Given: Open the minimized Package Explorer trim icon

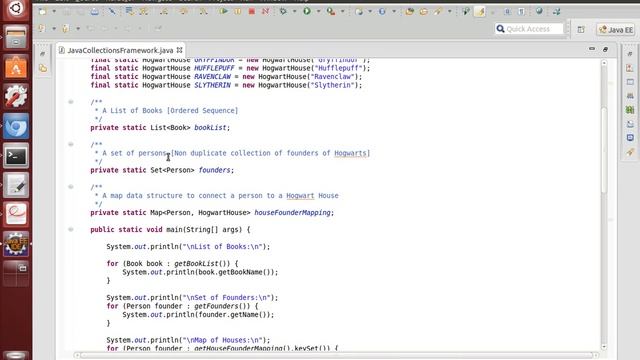Looking at the screenshot, I should [43, 68].
